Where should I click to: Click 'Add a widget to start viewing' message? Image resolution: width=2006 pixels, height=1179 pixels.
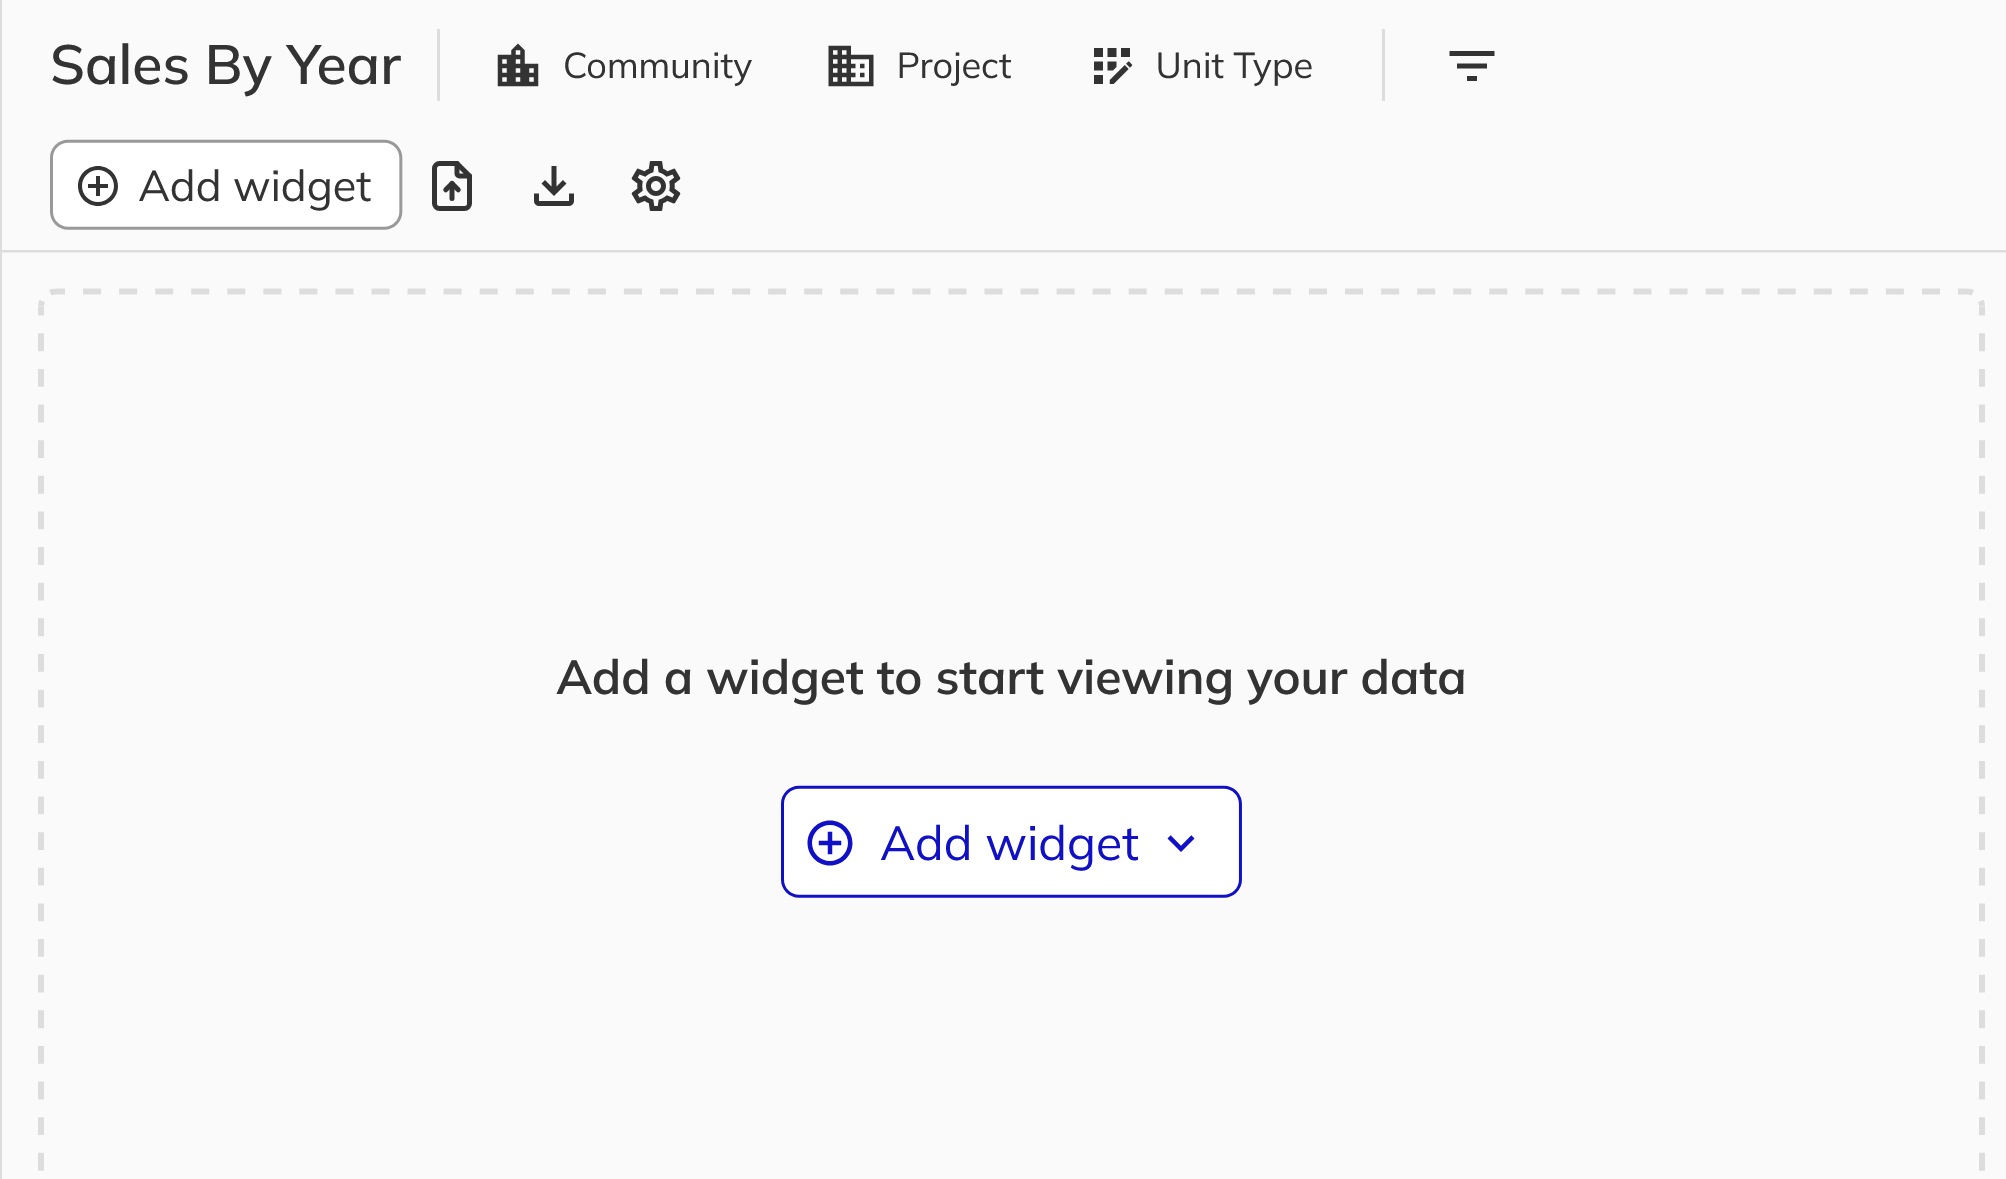[x=1011, y=678]
